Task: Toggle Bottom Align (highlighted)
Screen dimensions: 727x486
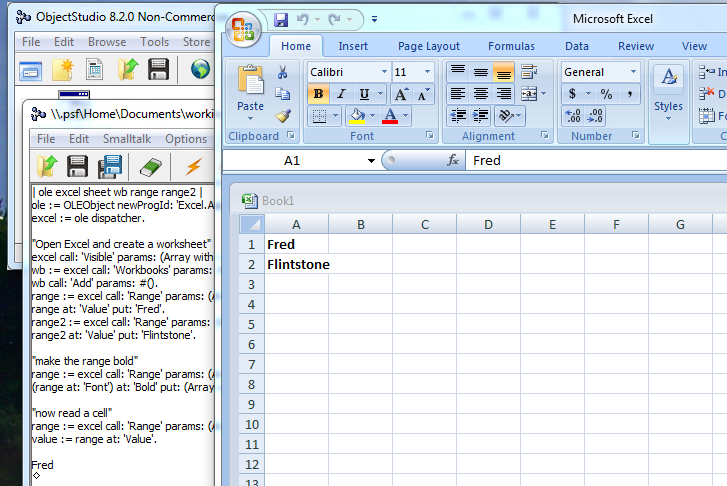Action: click(504, 71)
